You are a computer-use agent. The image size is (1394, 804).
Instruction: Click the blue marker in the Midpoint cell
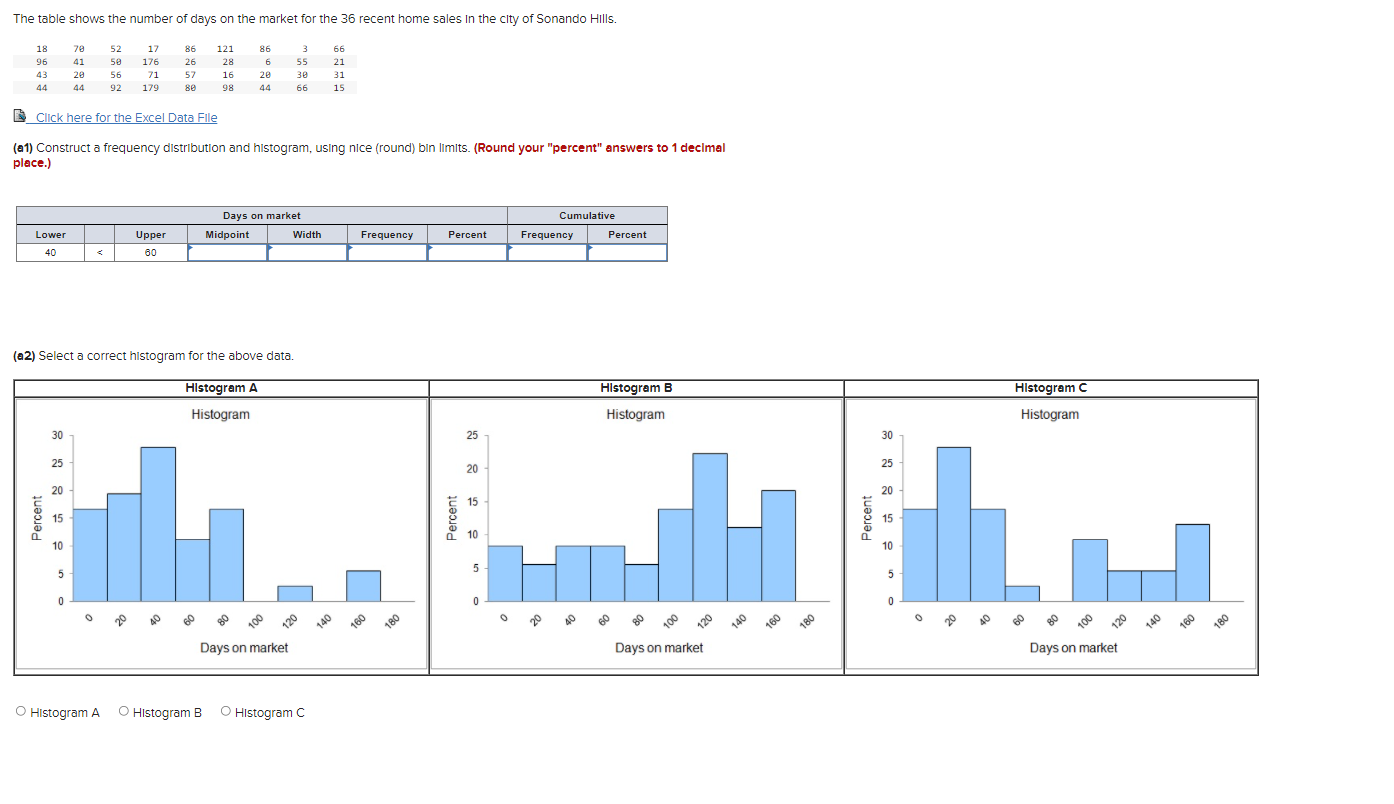pyautogui.click(x=191, y=247)
